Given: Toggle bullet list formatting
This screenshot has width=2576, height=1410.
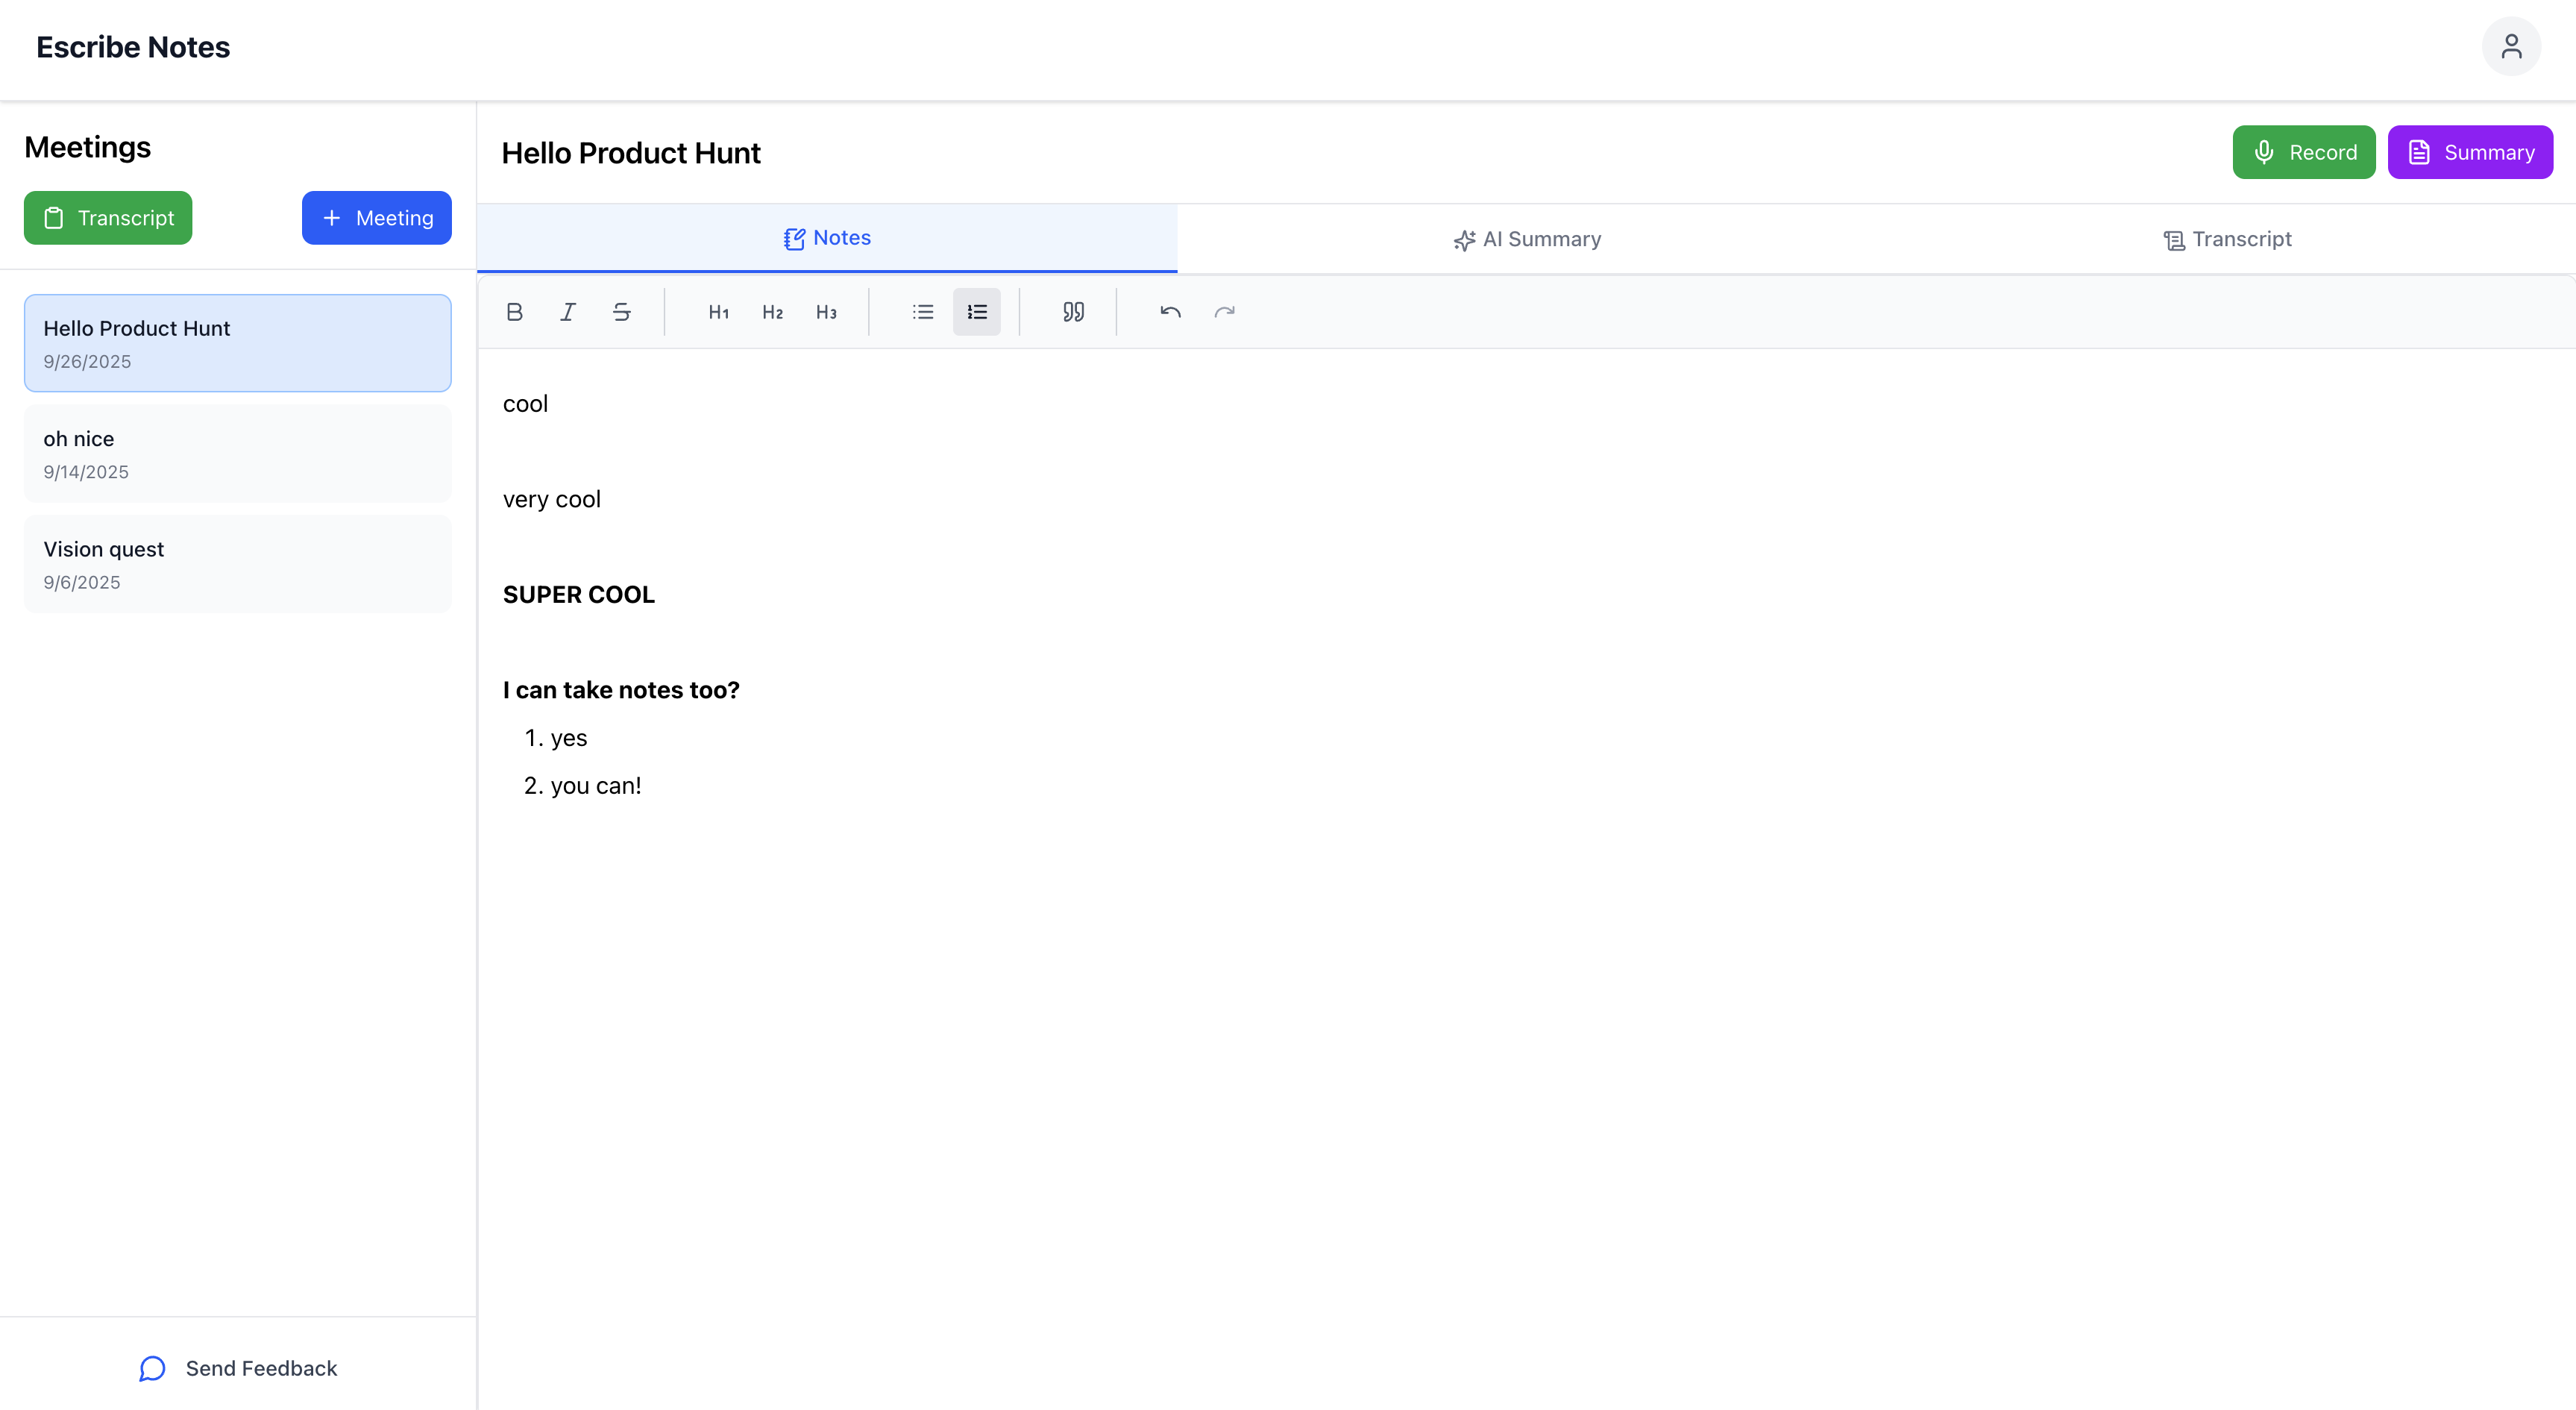Looking at the screenshot, I should (x=923, y=312).
